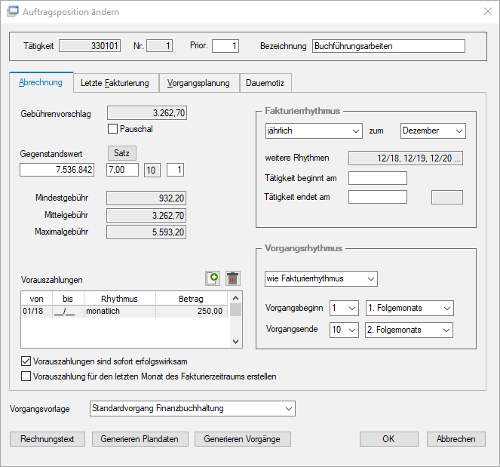The width and height of the screenshot is (500, 467).
Task: Confirm with the OK button
Action: (x=389, y=439)
